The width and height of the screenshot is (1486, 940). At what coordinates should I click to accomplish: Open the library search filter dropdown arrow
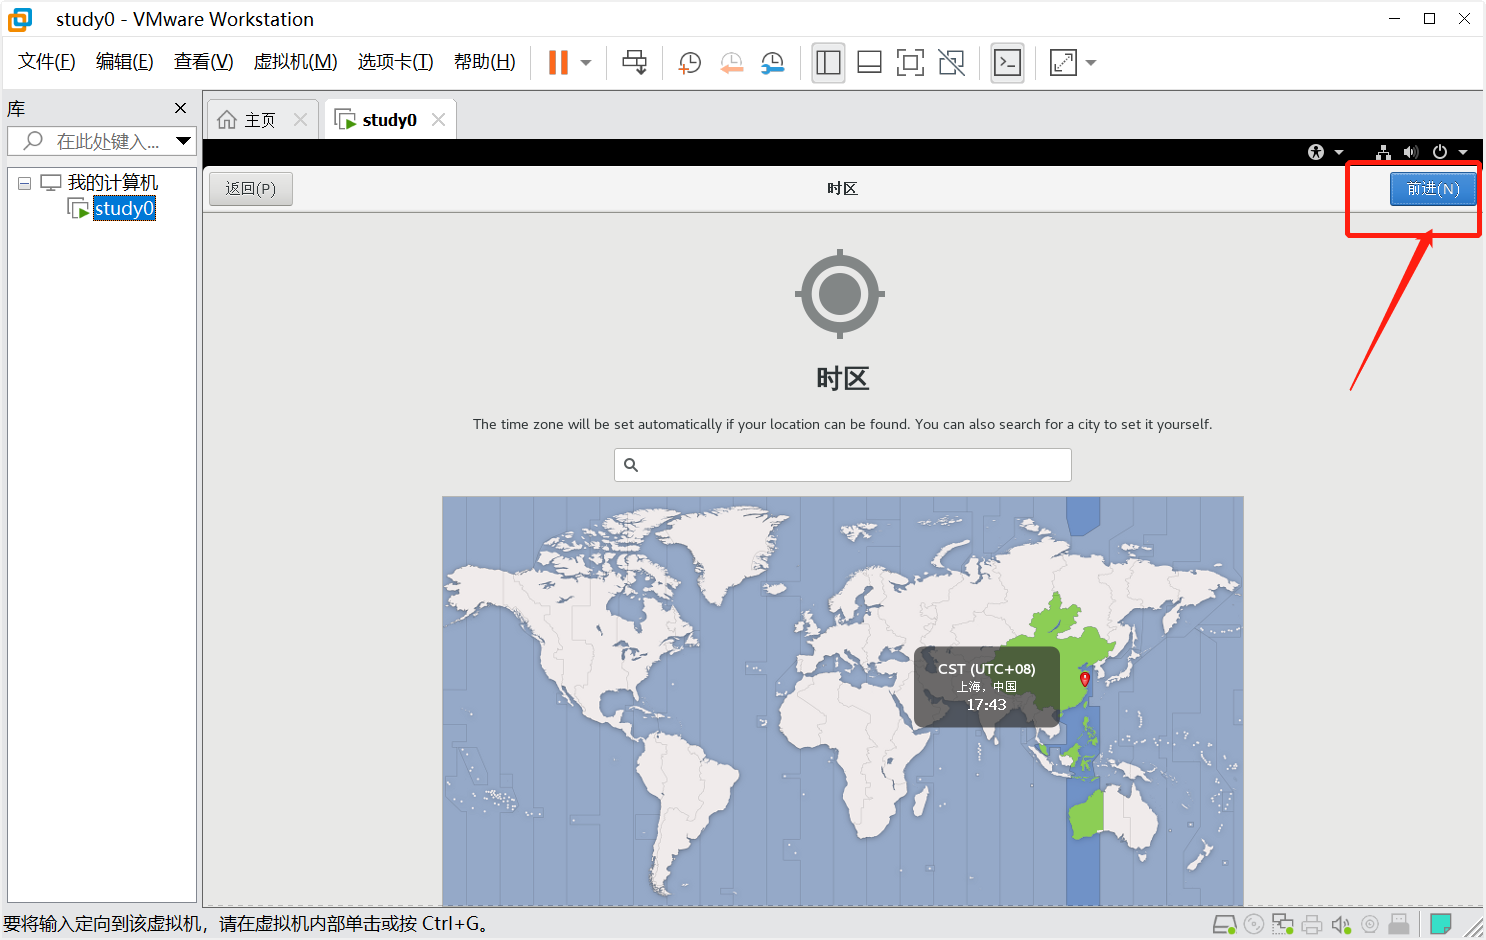tap(183, 141)
